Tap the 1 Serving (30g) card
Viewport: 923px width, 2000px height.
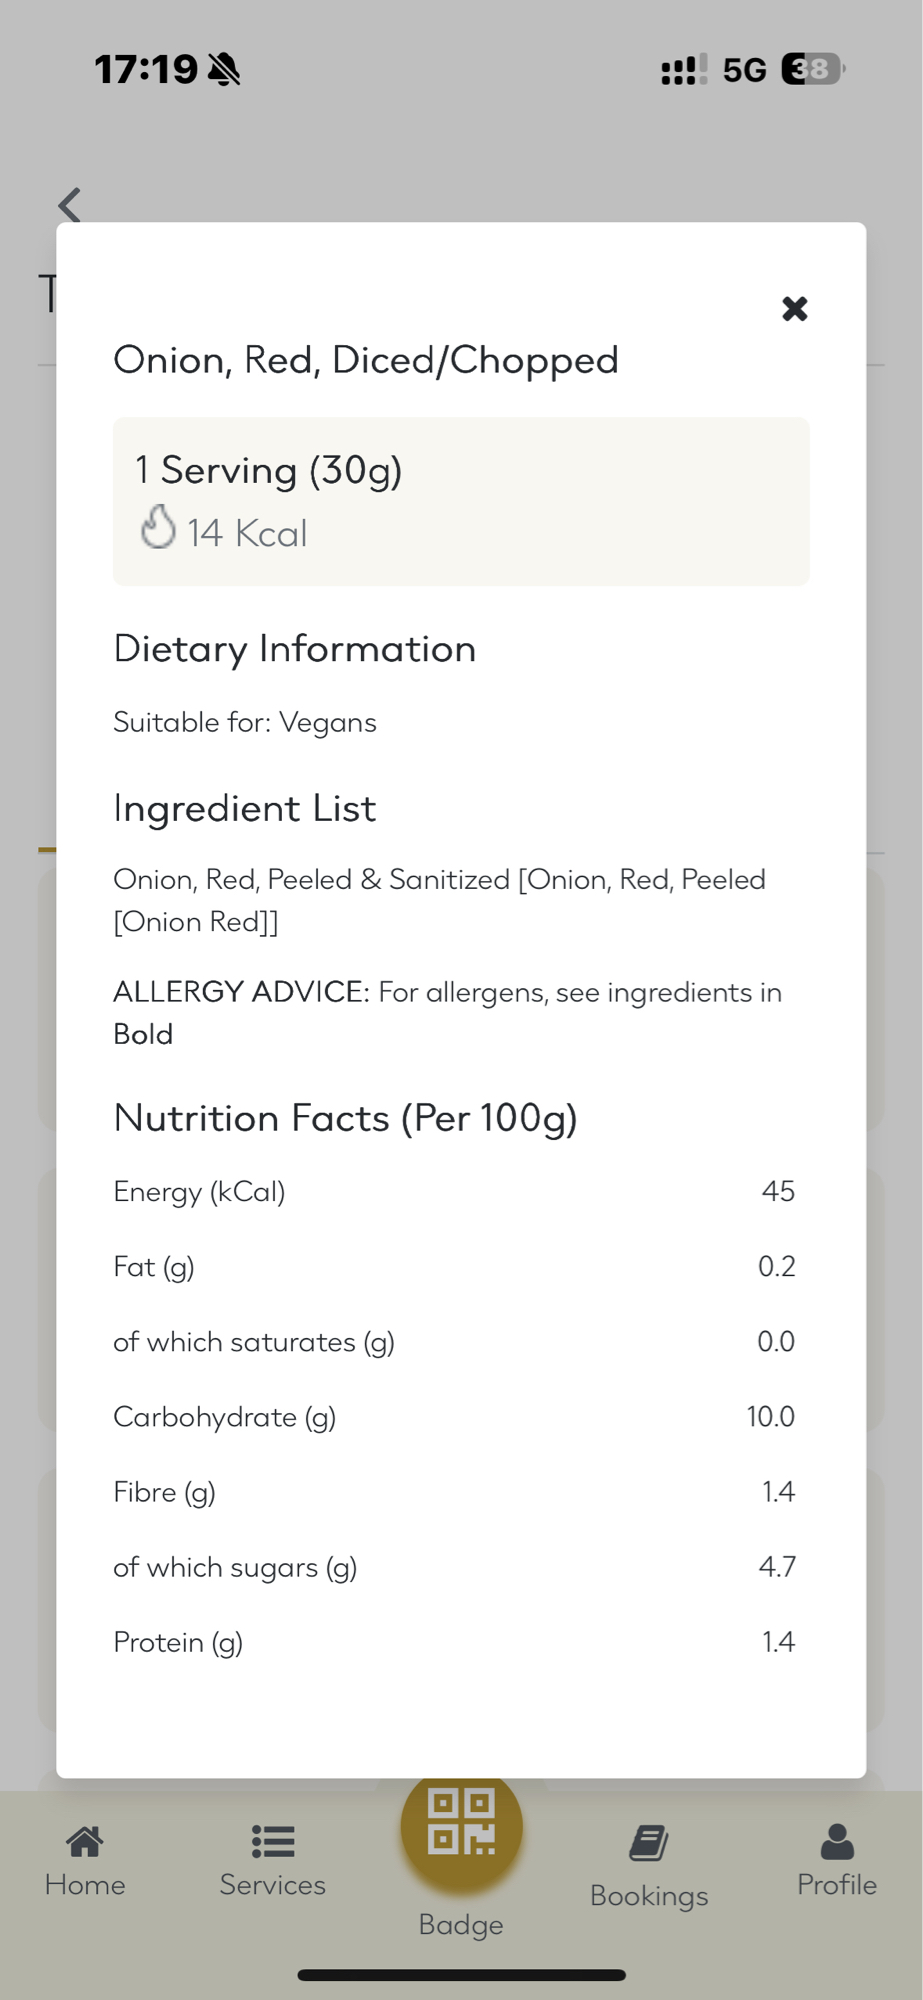(461, 501)
